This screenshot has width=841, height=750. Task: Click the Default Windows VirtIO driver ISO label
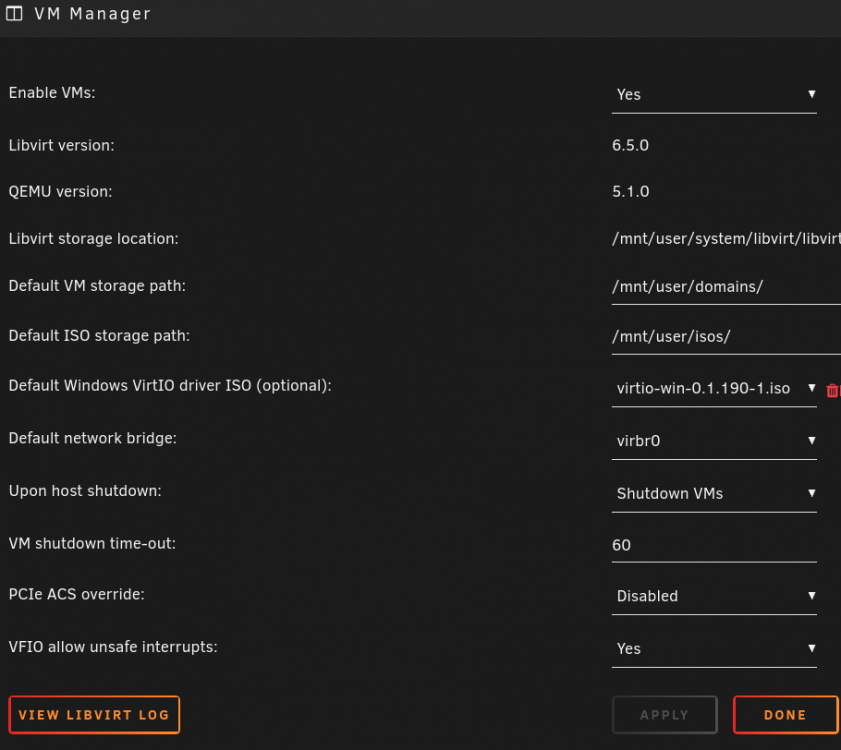(170, 386)
